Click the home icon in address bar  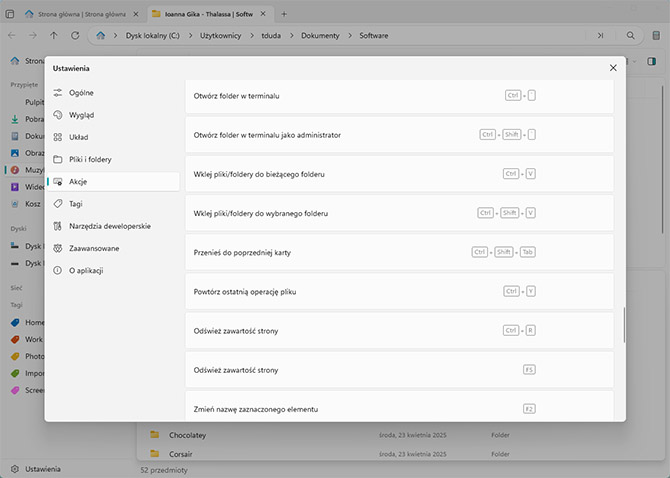coord(100,35)
